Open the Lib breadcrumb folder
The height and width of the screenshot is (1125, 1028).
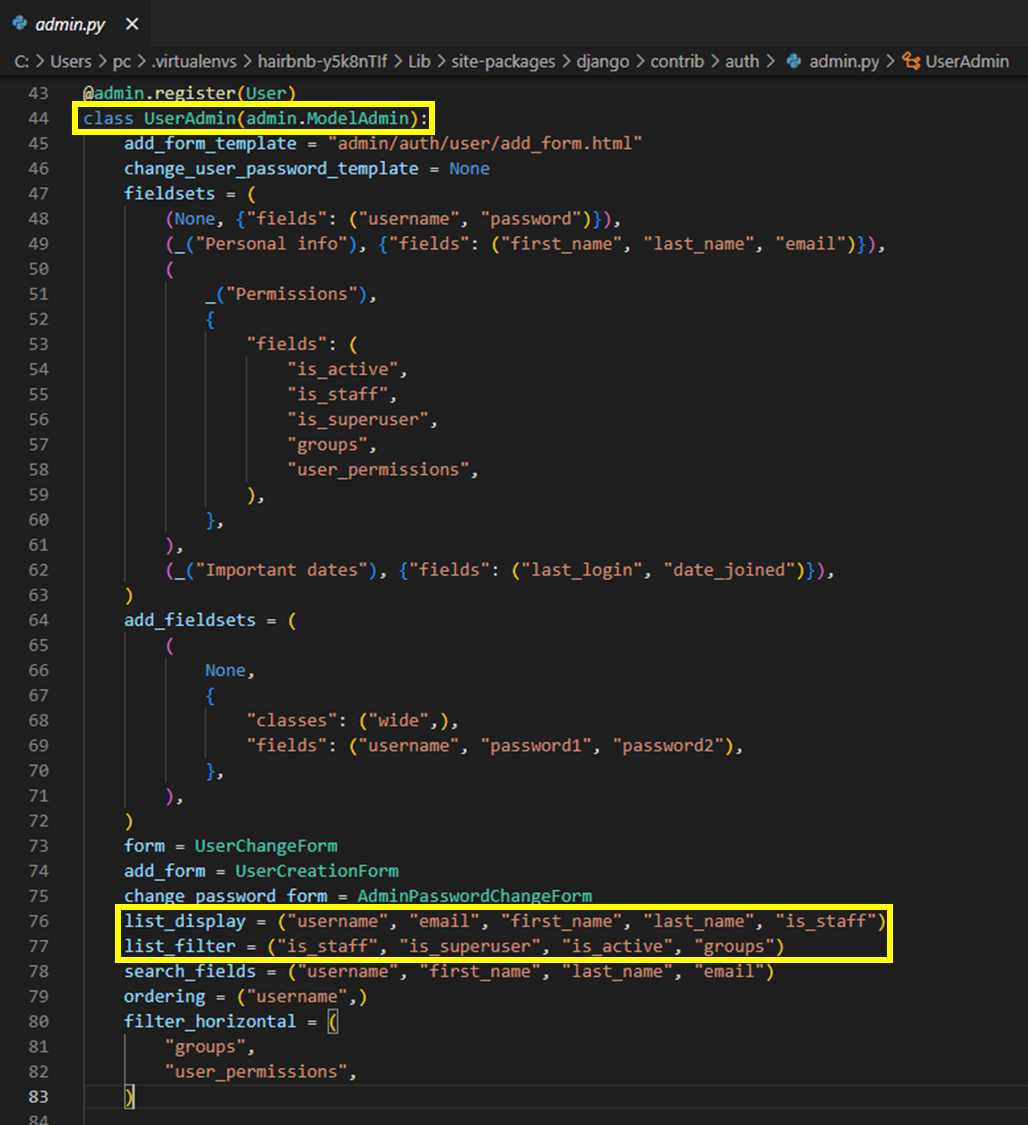click(419, 62)
